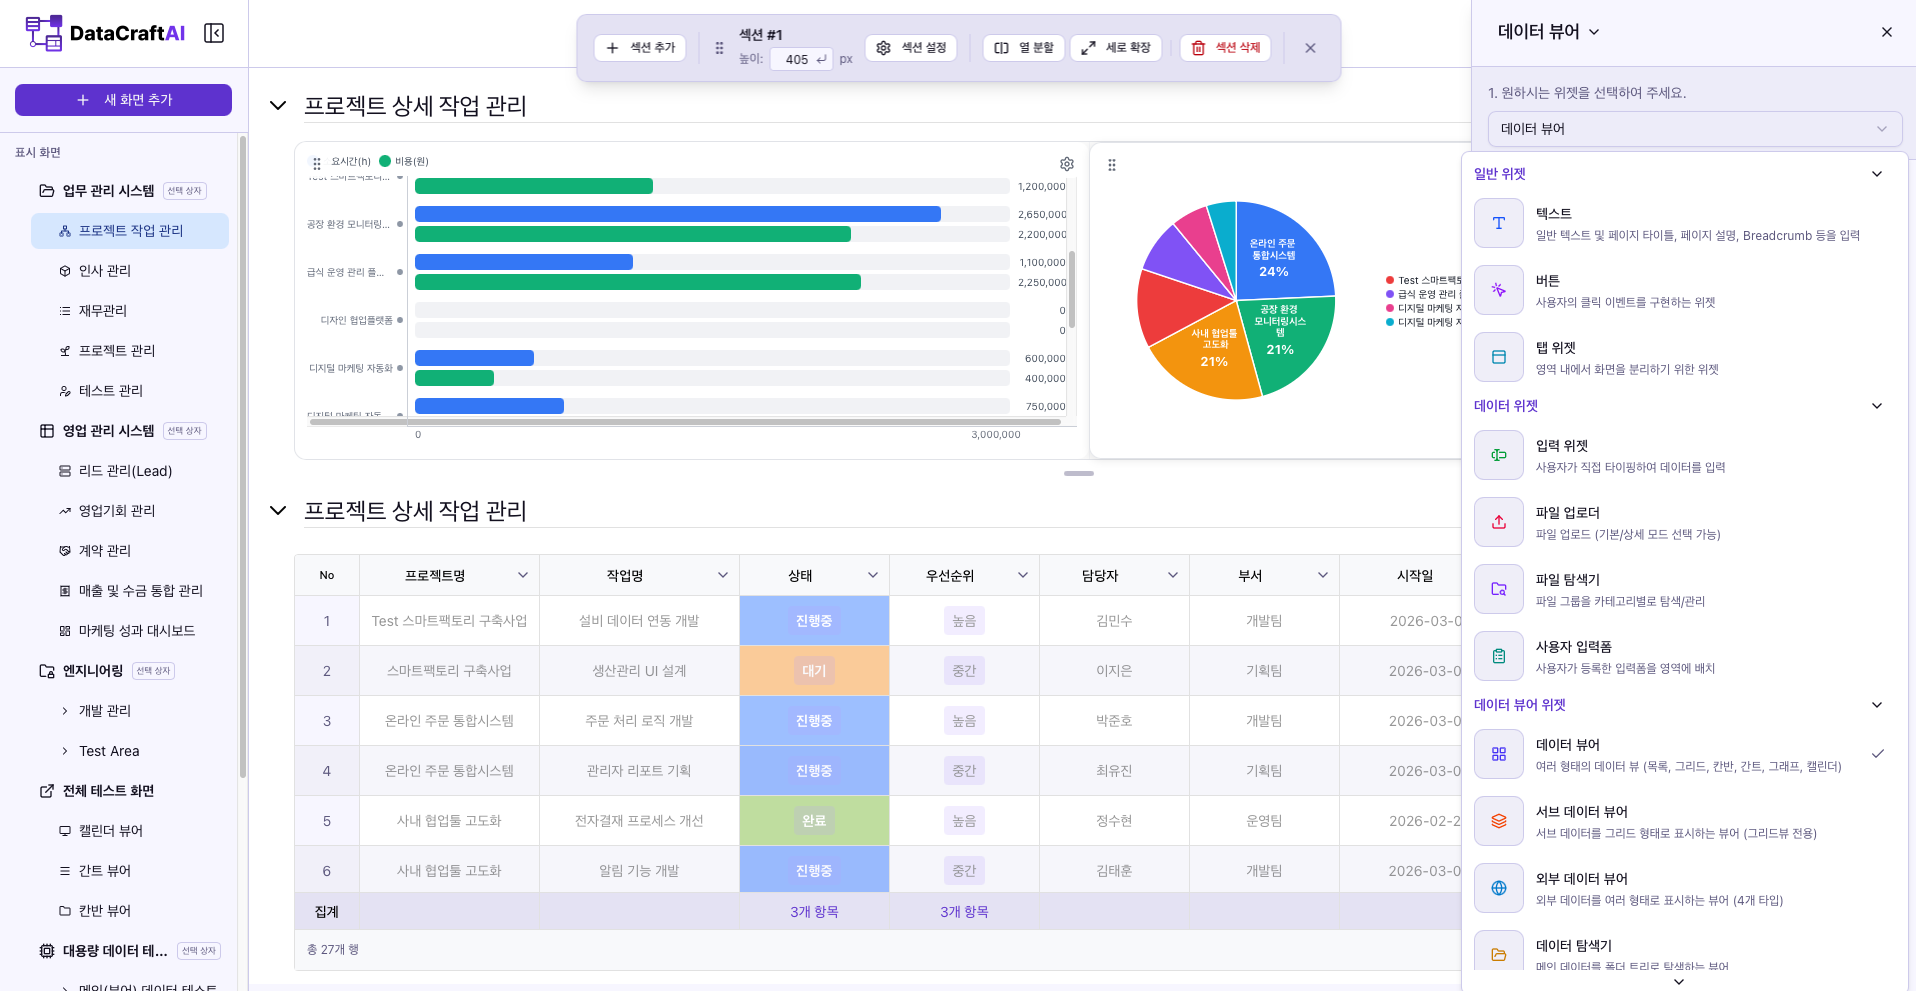
Task: Click the red 섹션 삭제 button
Action: coord(1225,48)
